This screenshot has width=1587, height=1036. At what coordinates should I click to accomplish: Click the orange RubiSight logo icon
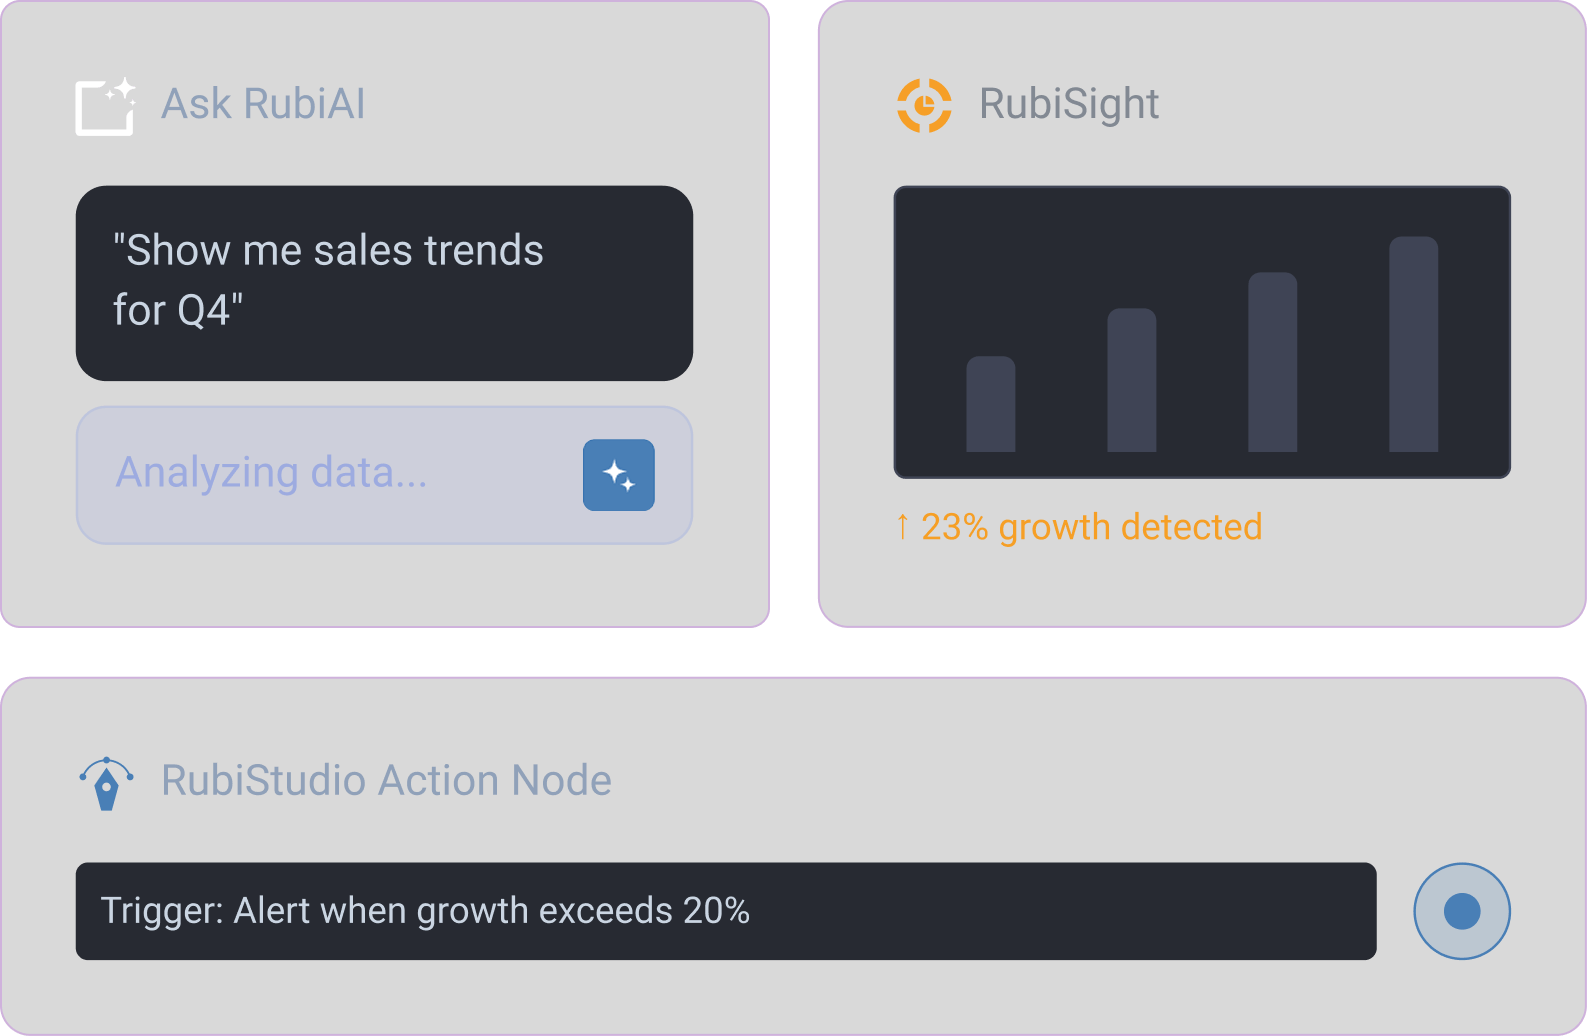(x=924, y=105)
